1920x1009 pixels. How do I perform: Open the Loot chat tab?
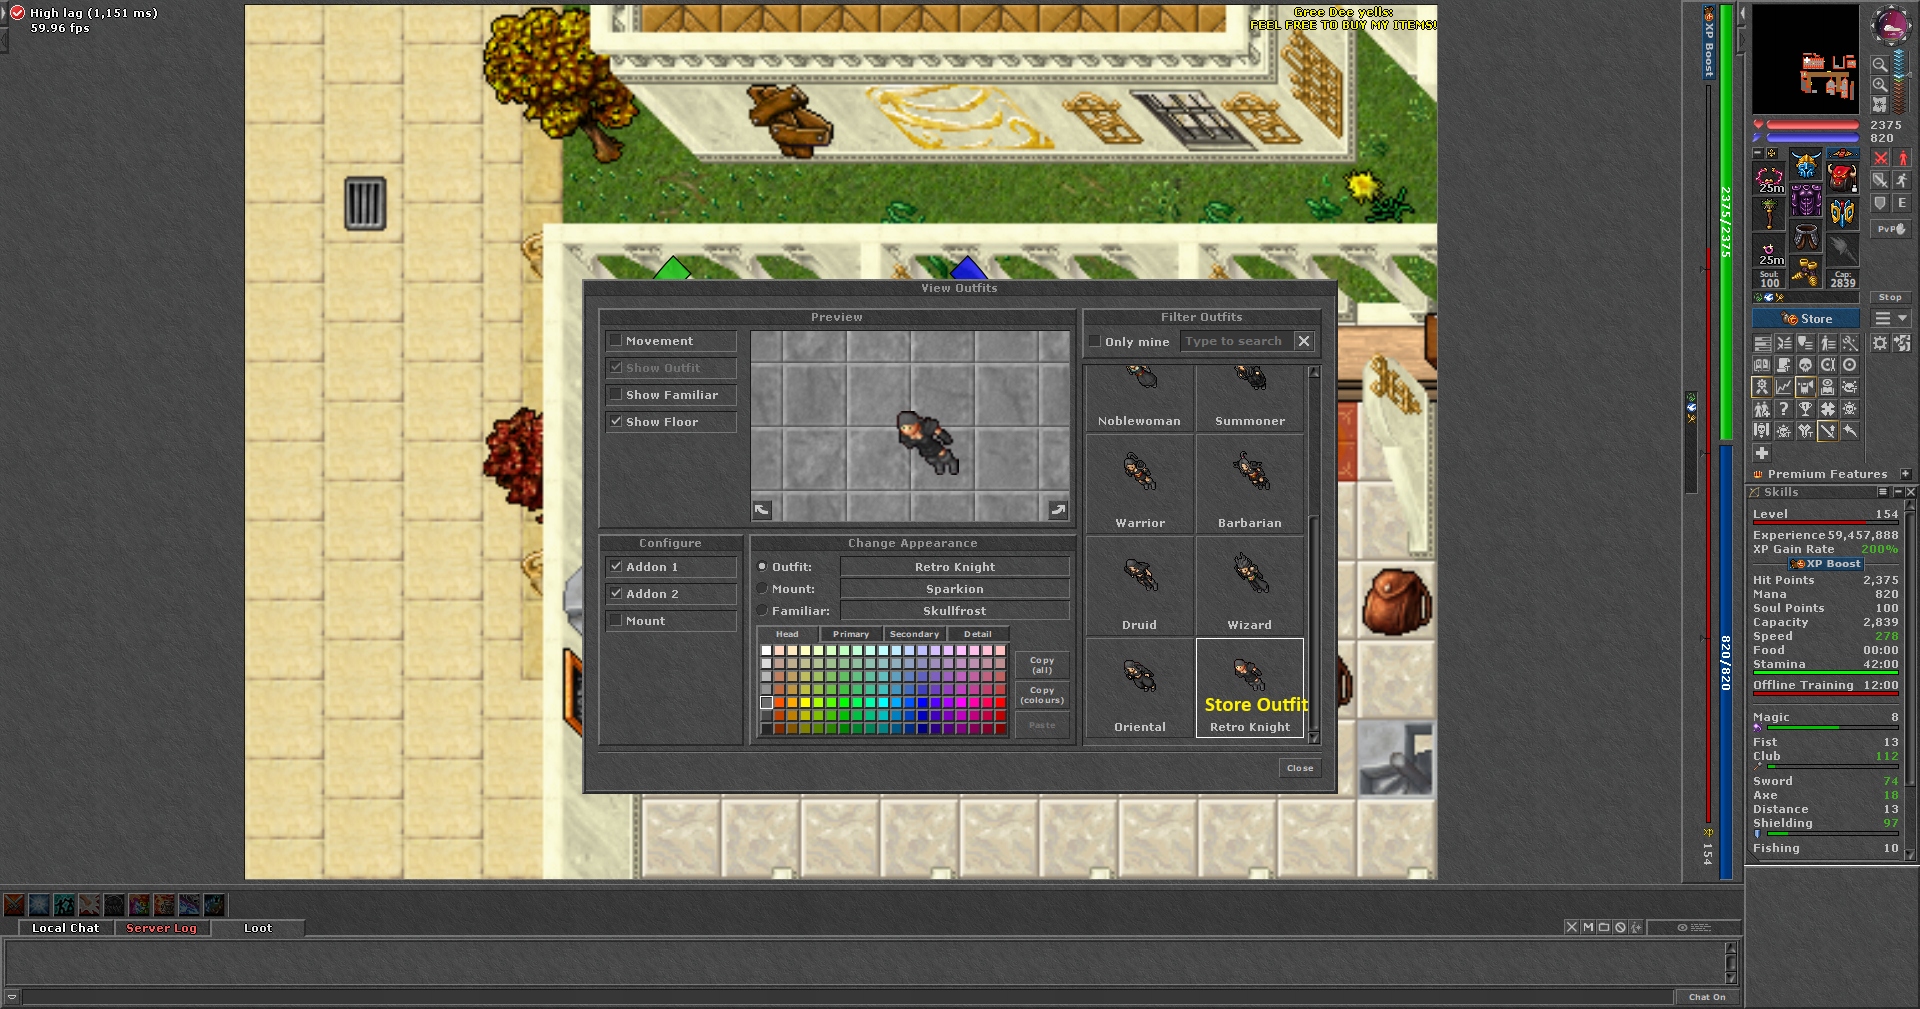(x=258, y=928)
